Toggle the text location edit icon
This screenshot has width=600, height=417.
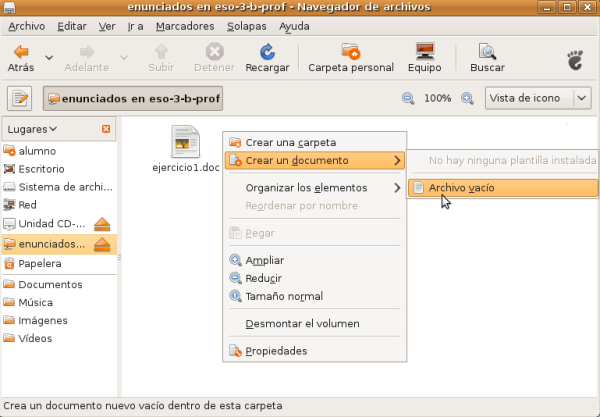pyautogui.click(x=21, y=98)
